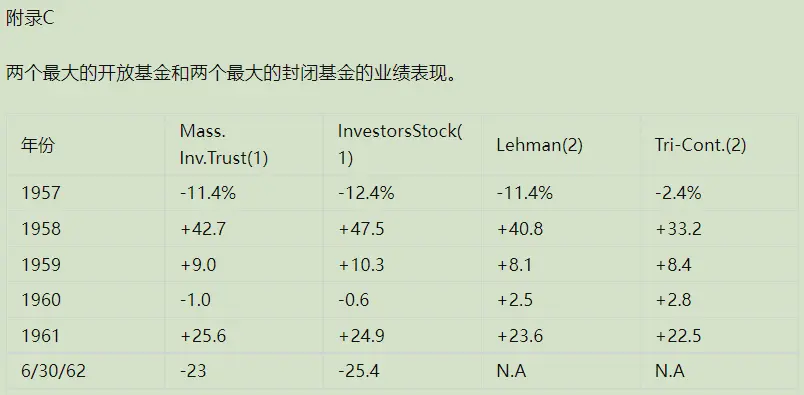Screen dimensions: 804x395
Task: Click the +2.5 Lehman value for 1960
Action: [515, 300]
